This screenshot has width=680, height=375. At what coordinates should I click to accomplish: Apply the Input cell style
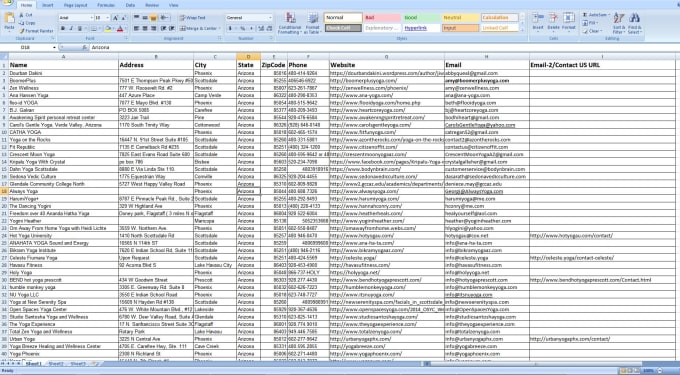[x=461, y=28]
